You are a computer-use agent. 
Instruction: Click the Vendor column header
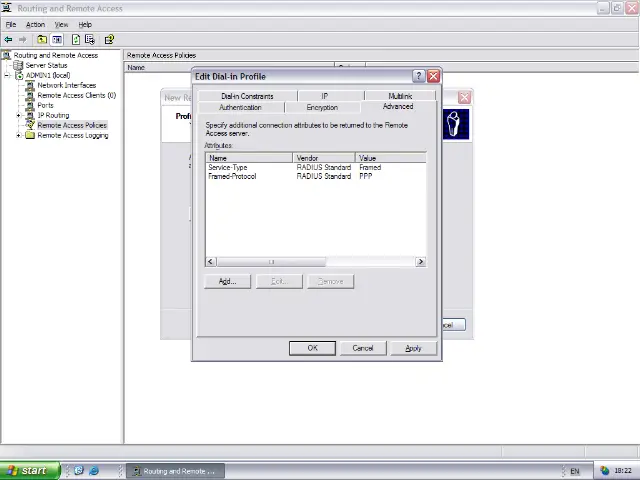324,158
